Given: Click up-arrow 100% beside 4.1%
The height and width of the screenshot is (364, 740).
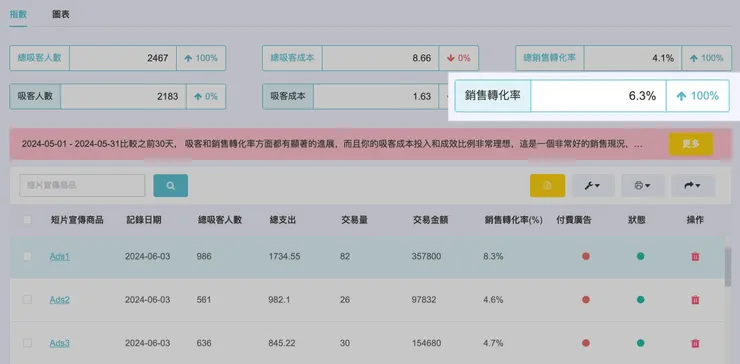Looking at the screenshot, I should [x=706, y=58].
